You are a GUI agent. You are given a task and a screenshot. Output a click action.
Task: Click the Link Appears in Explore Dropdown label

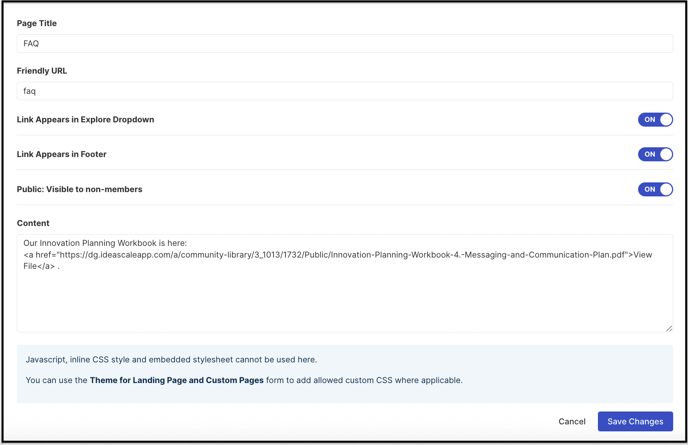point(86,119)
